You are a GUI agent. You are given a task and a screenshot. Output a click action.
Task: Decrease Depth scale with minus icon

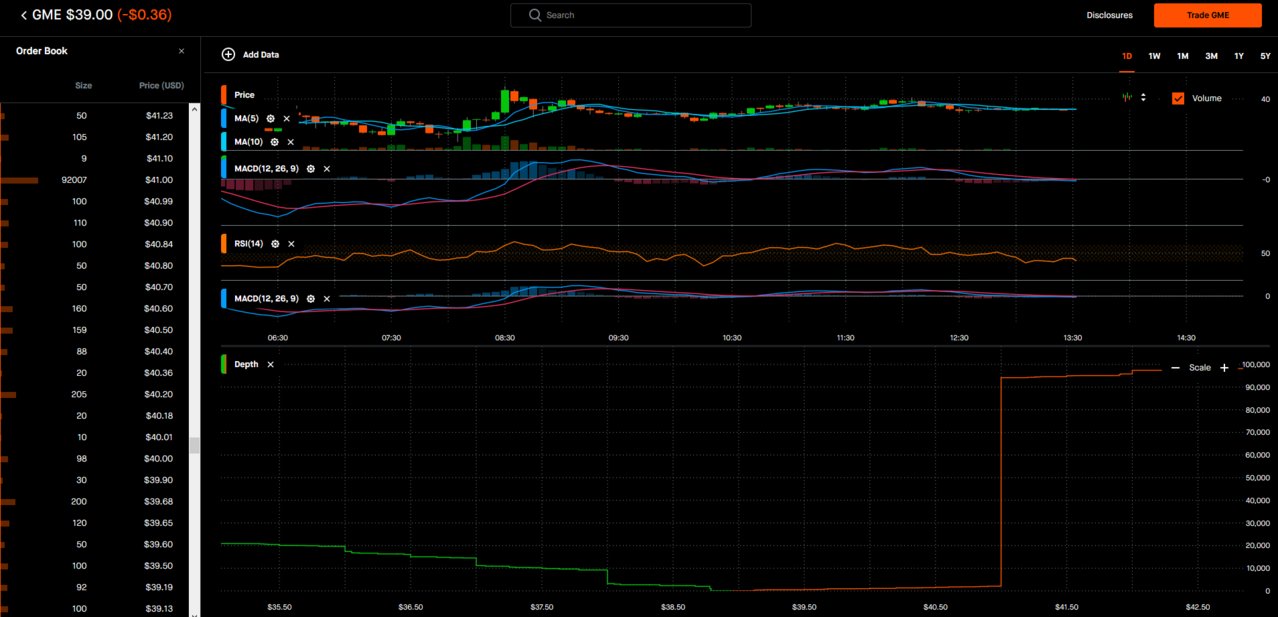[x=1175, y=368]
